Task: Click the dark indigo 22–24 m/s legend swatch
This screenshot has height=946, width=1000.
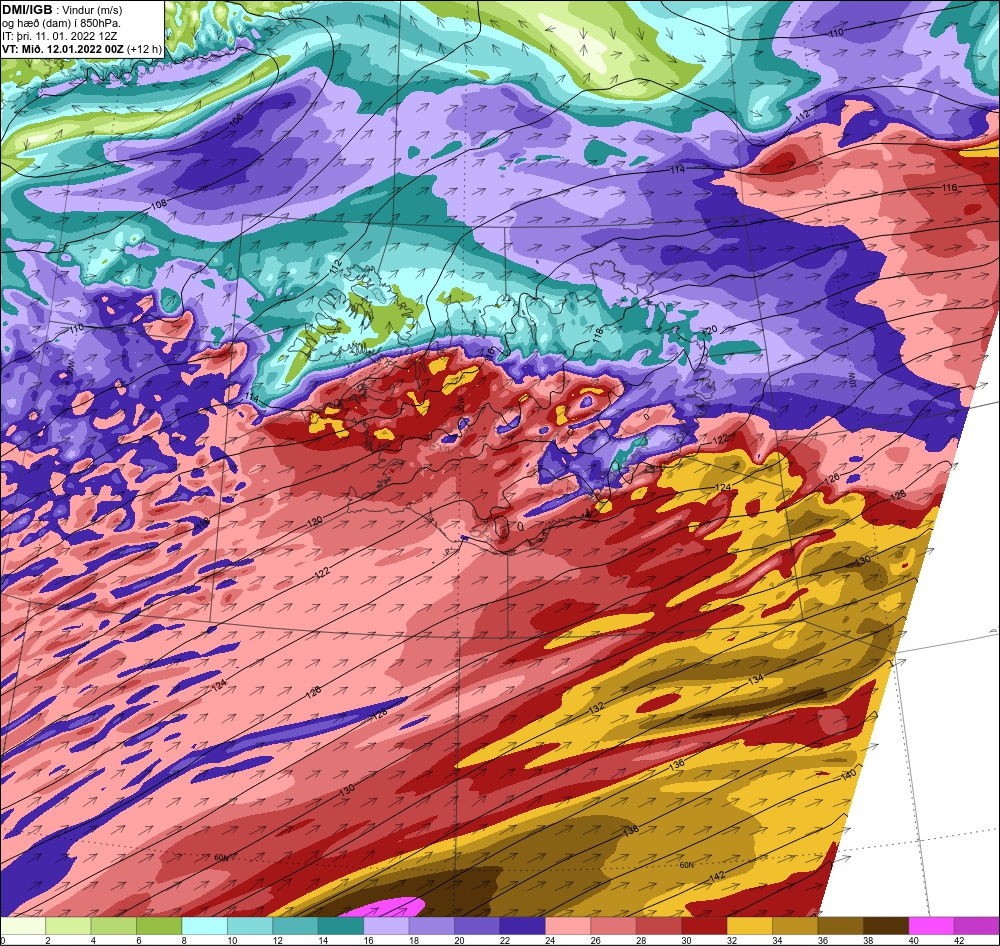Action: point(522,926)
